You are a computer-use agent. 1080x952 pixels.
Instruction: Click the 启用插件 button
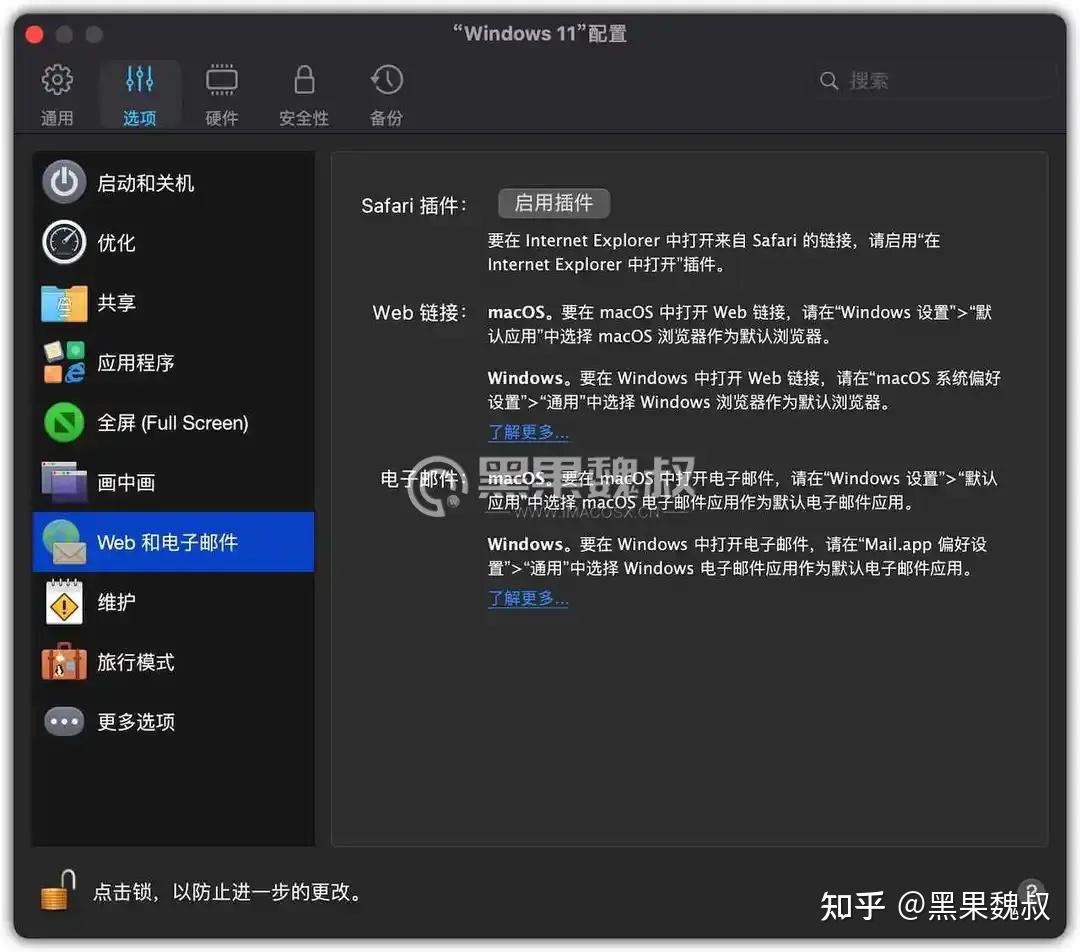click(554, 203)
